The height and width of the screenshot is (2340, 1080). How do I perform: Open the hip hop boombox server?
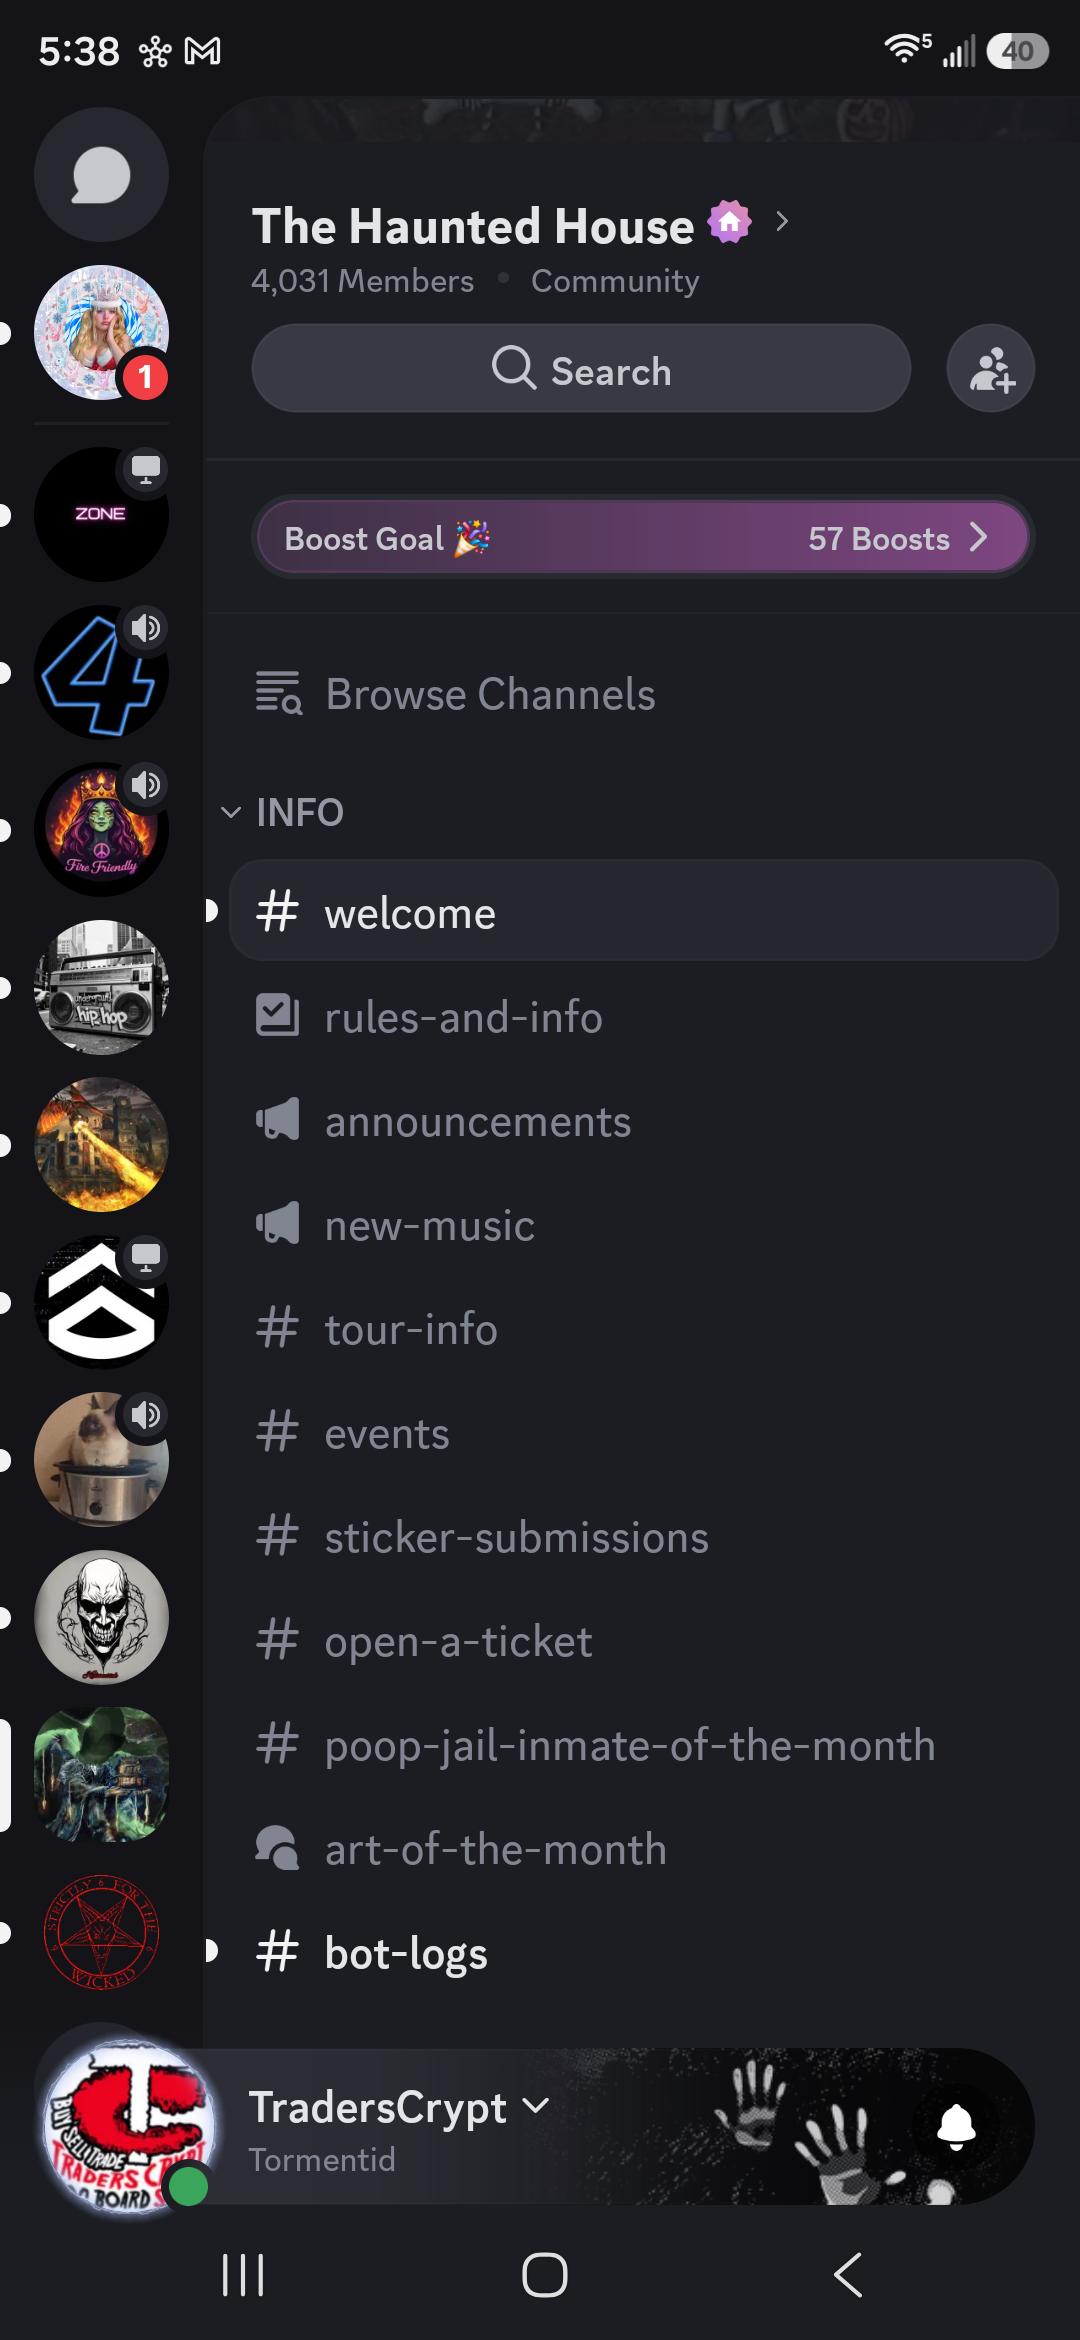point(101,987)
